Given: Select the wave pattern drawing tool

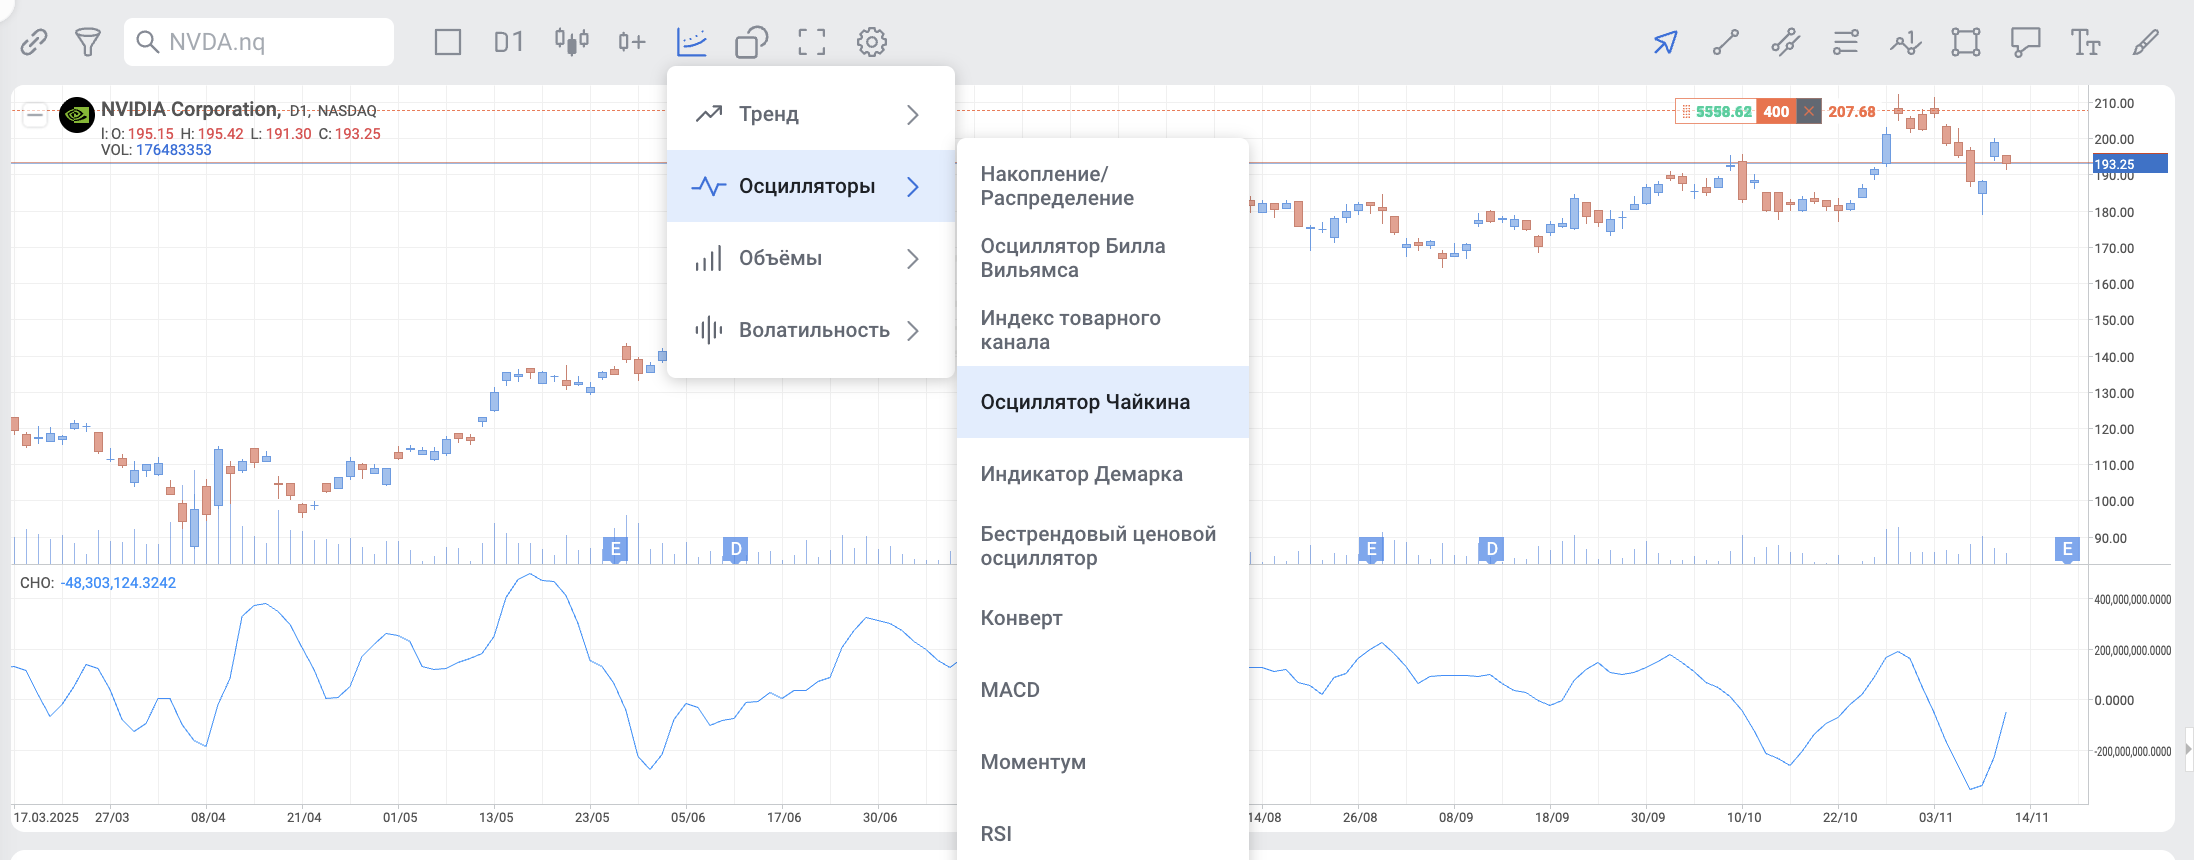Looking at the screenshot, I should point(1906,42).
